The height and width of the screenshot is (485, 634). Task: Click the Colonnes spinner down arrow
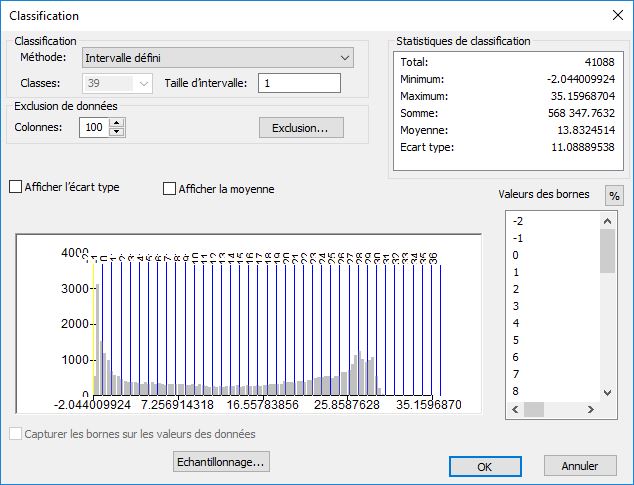(x=118, y=132)
